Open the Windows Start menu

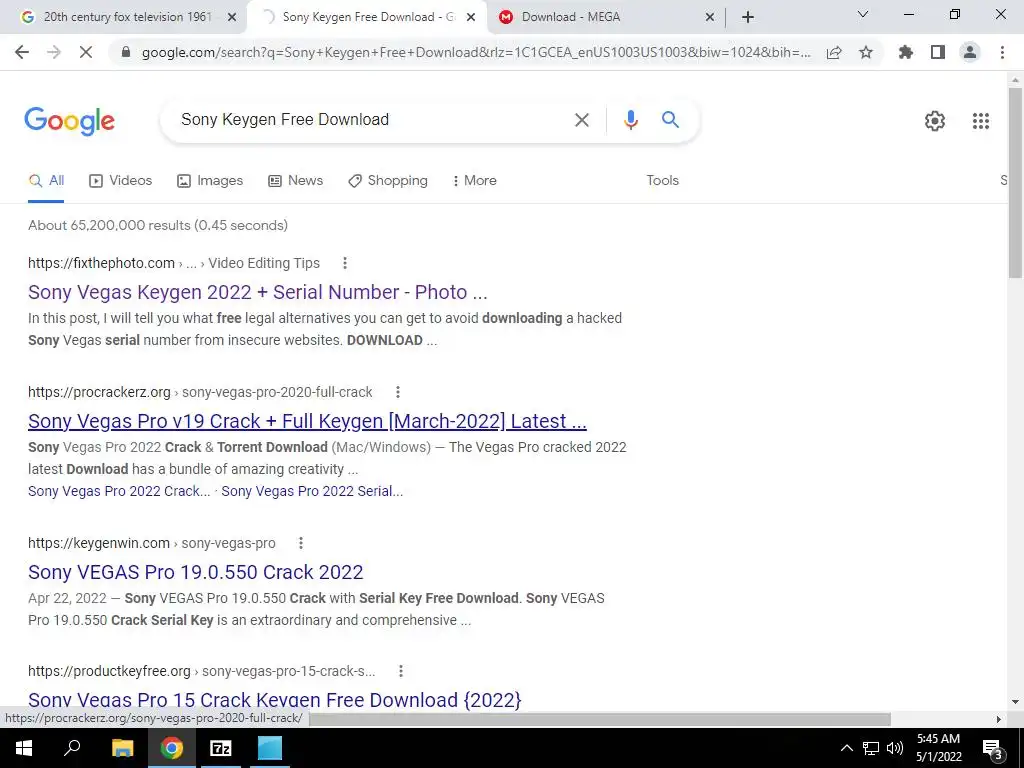[x=24, y=748]
